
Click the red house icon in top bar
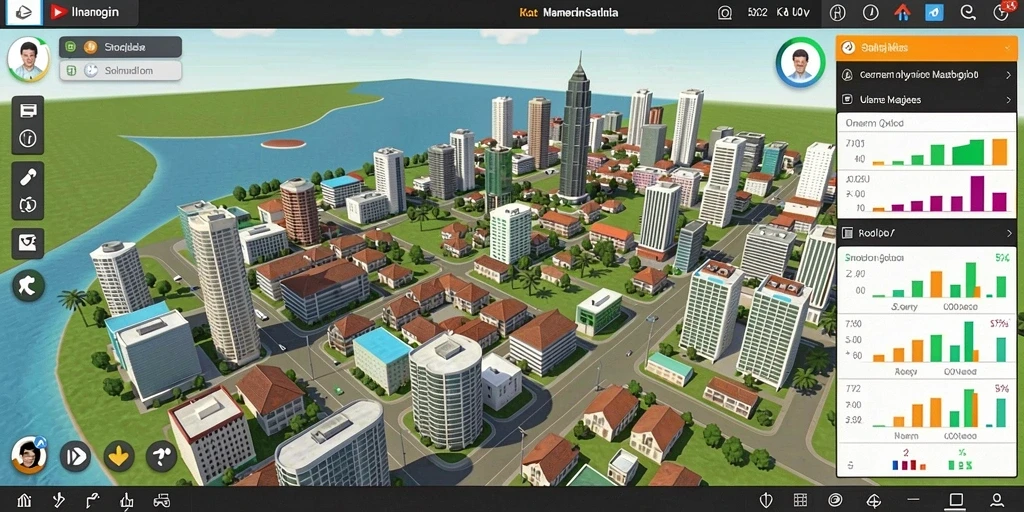click(x=903, y=12)
